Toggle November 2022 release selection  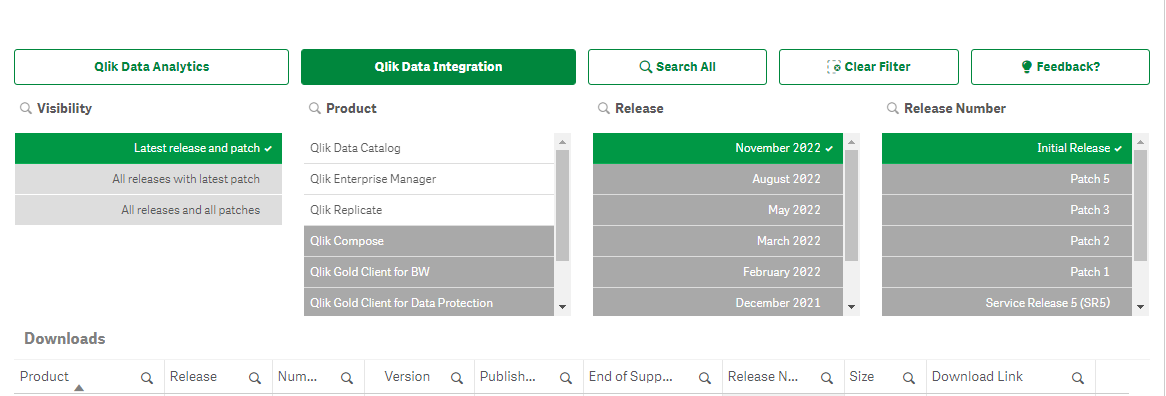(718, 148)
